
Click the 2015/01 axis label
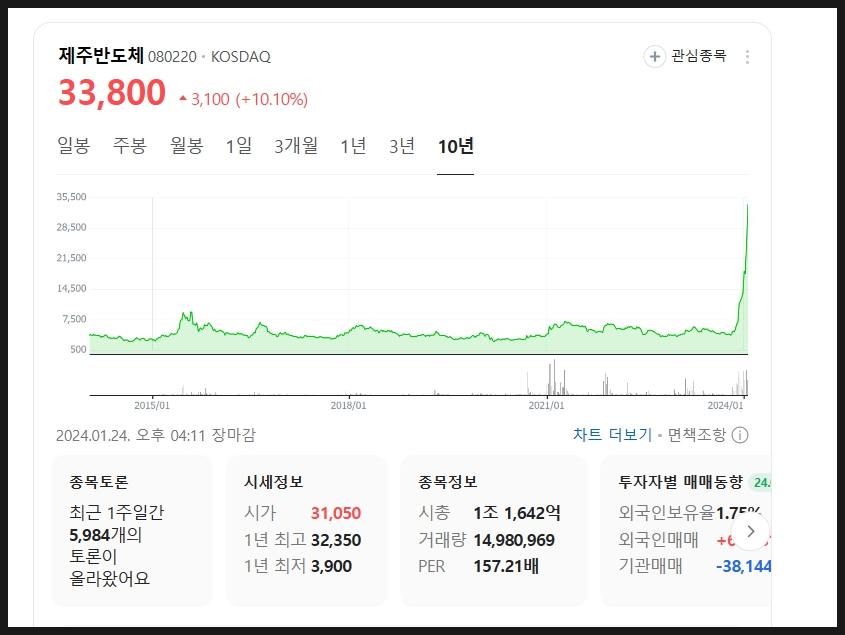(152, 405)
